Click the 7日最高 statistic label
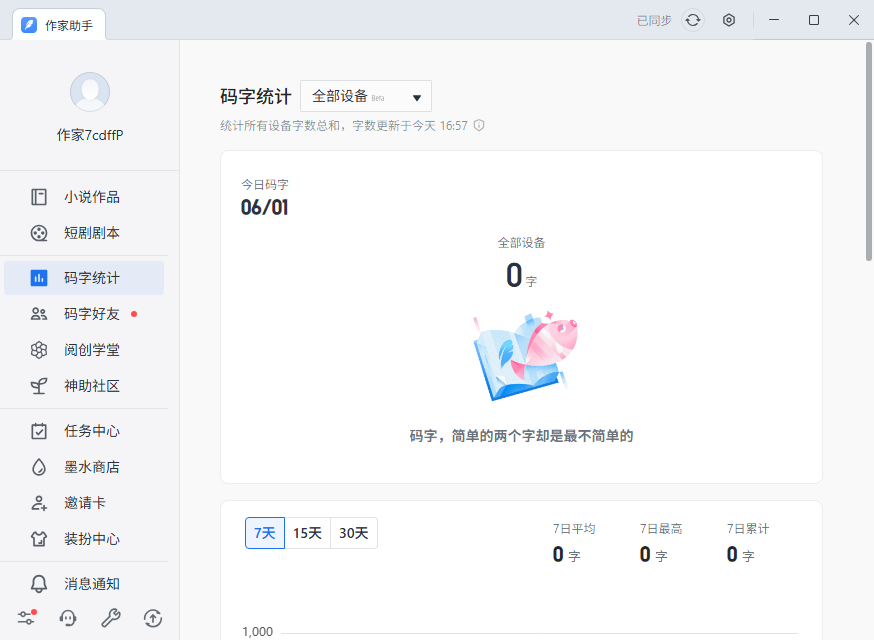The image size is (874, 640). pos(661,529)
